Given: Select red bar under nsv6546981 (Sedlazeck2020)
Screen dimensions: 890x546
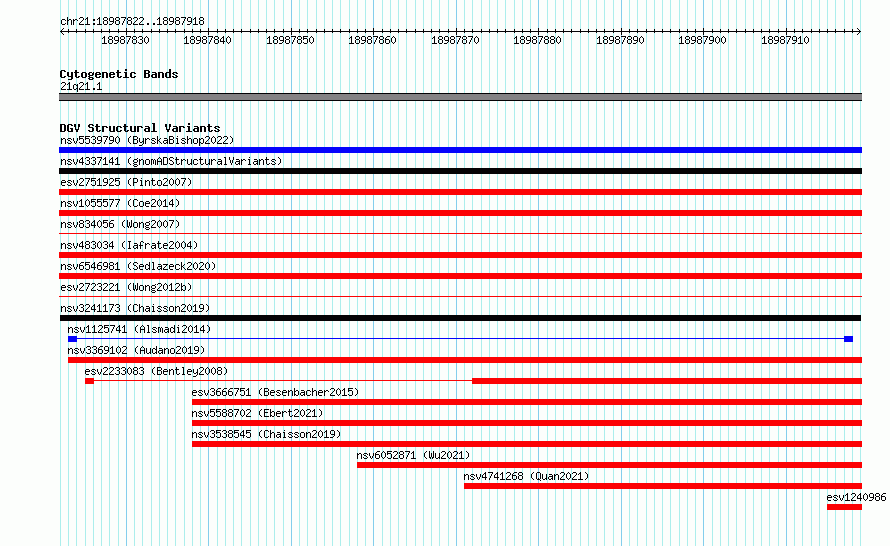Looking at the screenshot, I should coord(460,276).
